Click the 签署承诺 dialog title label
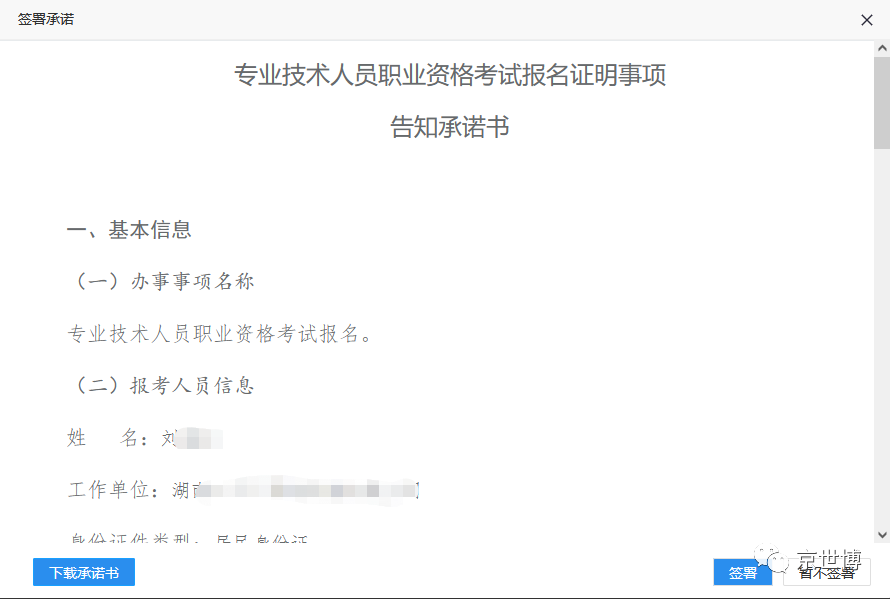This screenshot has height=599, width=890. click(x=39, y=17)
